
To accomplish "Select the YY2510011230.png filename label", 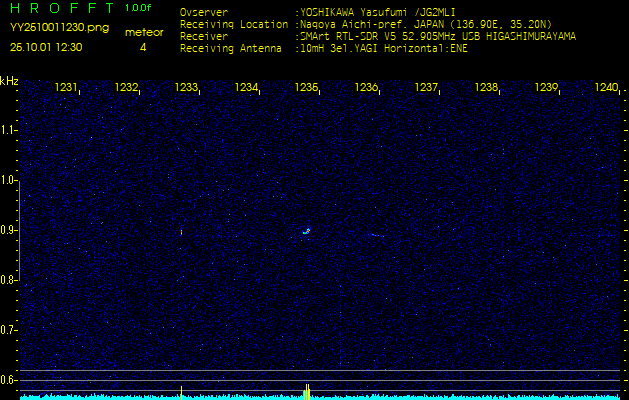I will pos(59,28).
